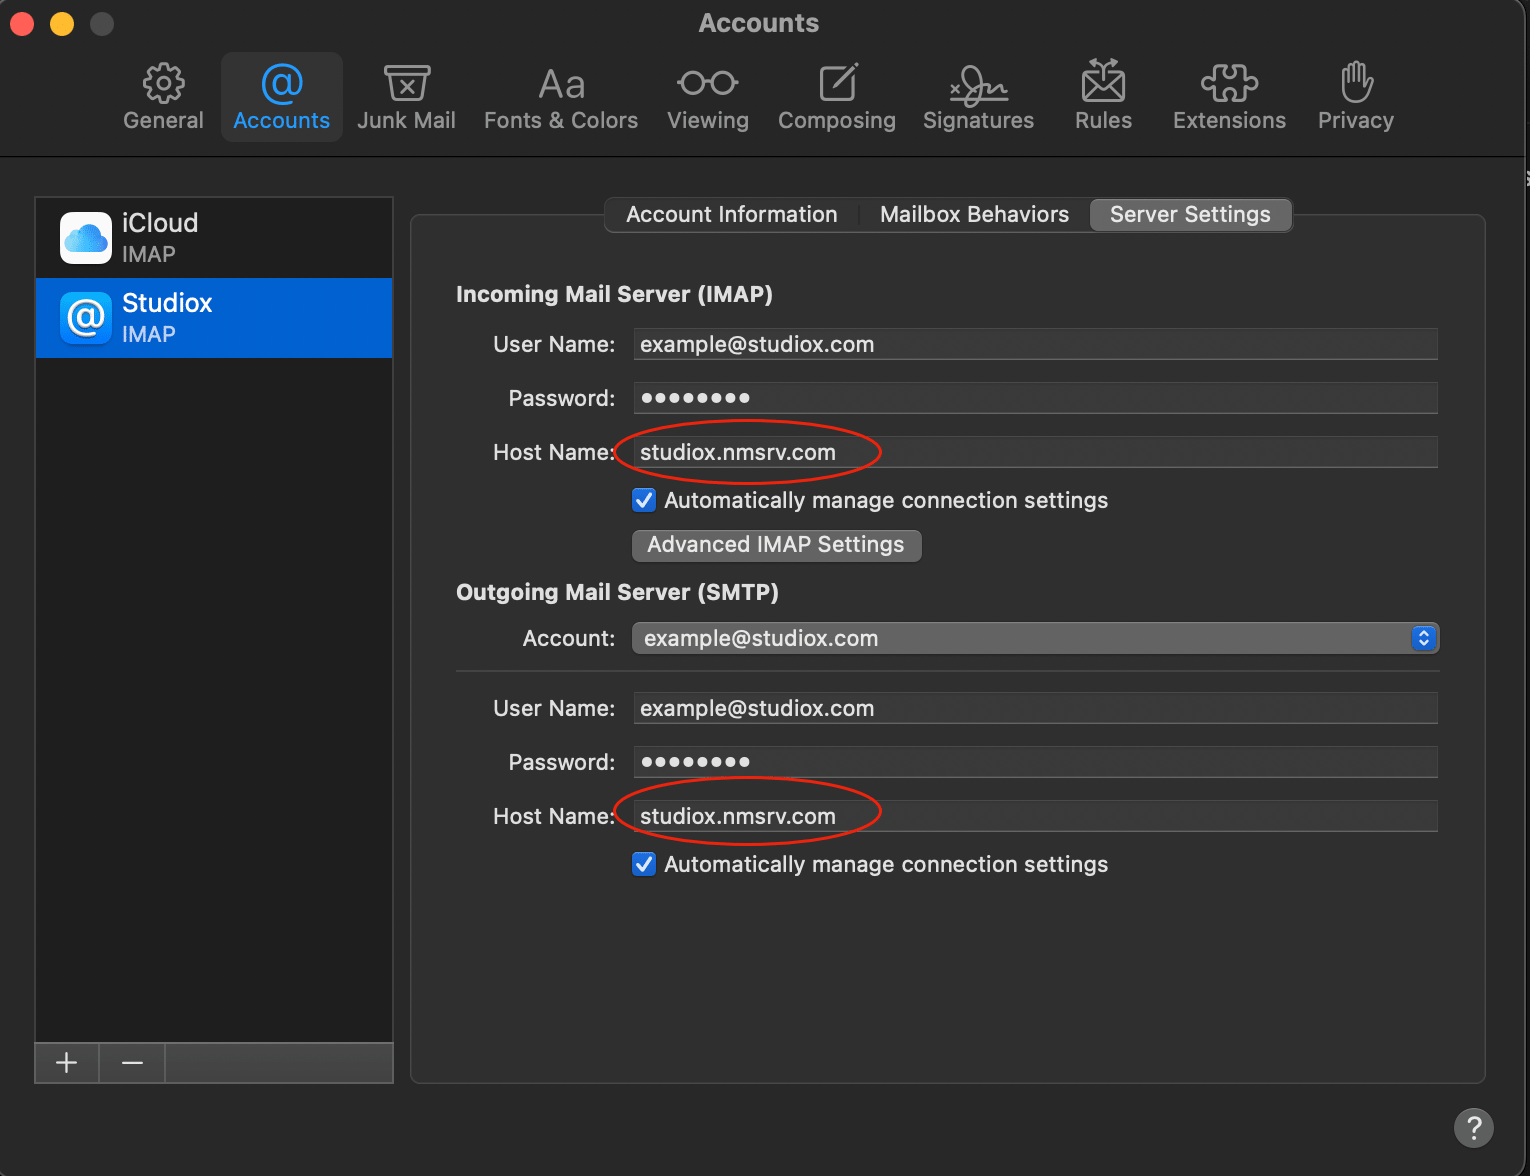
Task: Uncheck outgoing SMTP Automatically manage connection settings
Action: 644,864
